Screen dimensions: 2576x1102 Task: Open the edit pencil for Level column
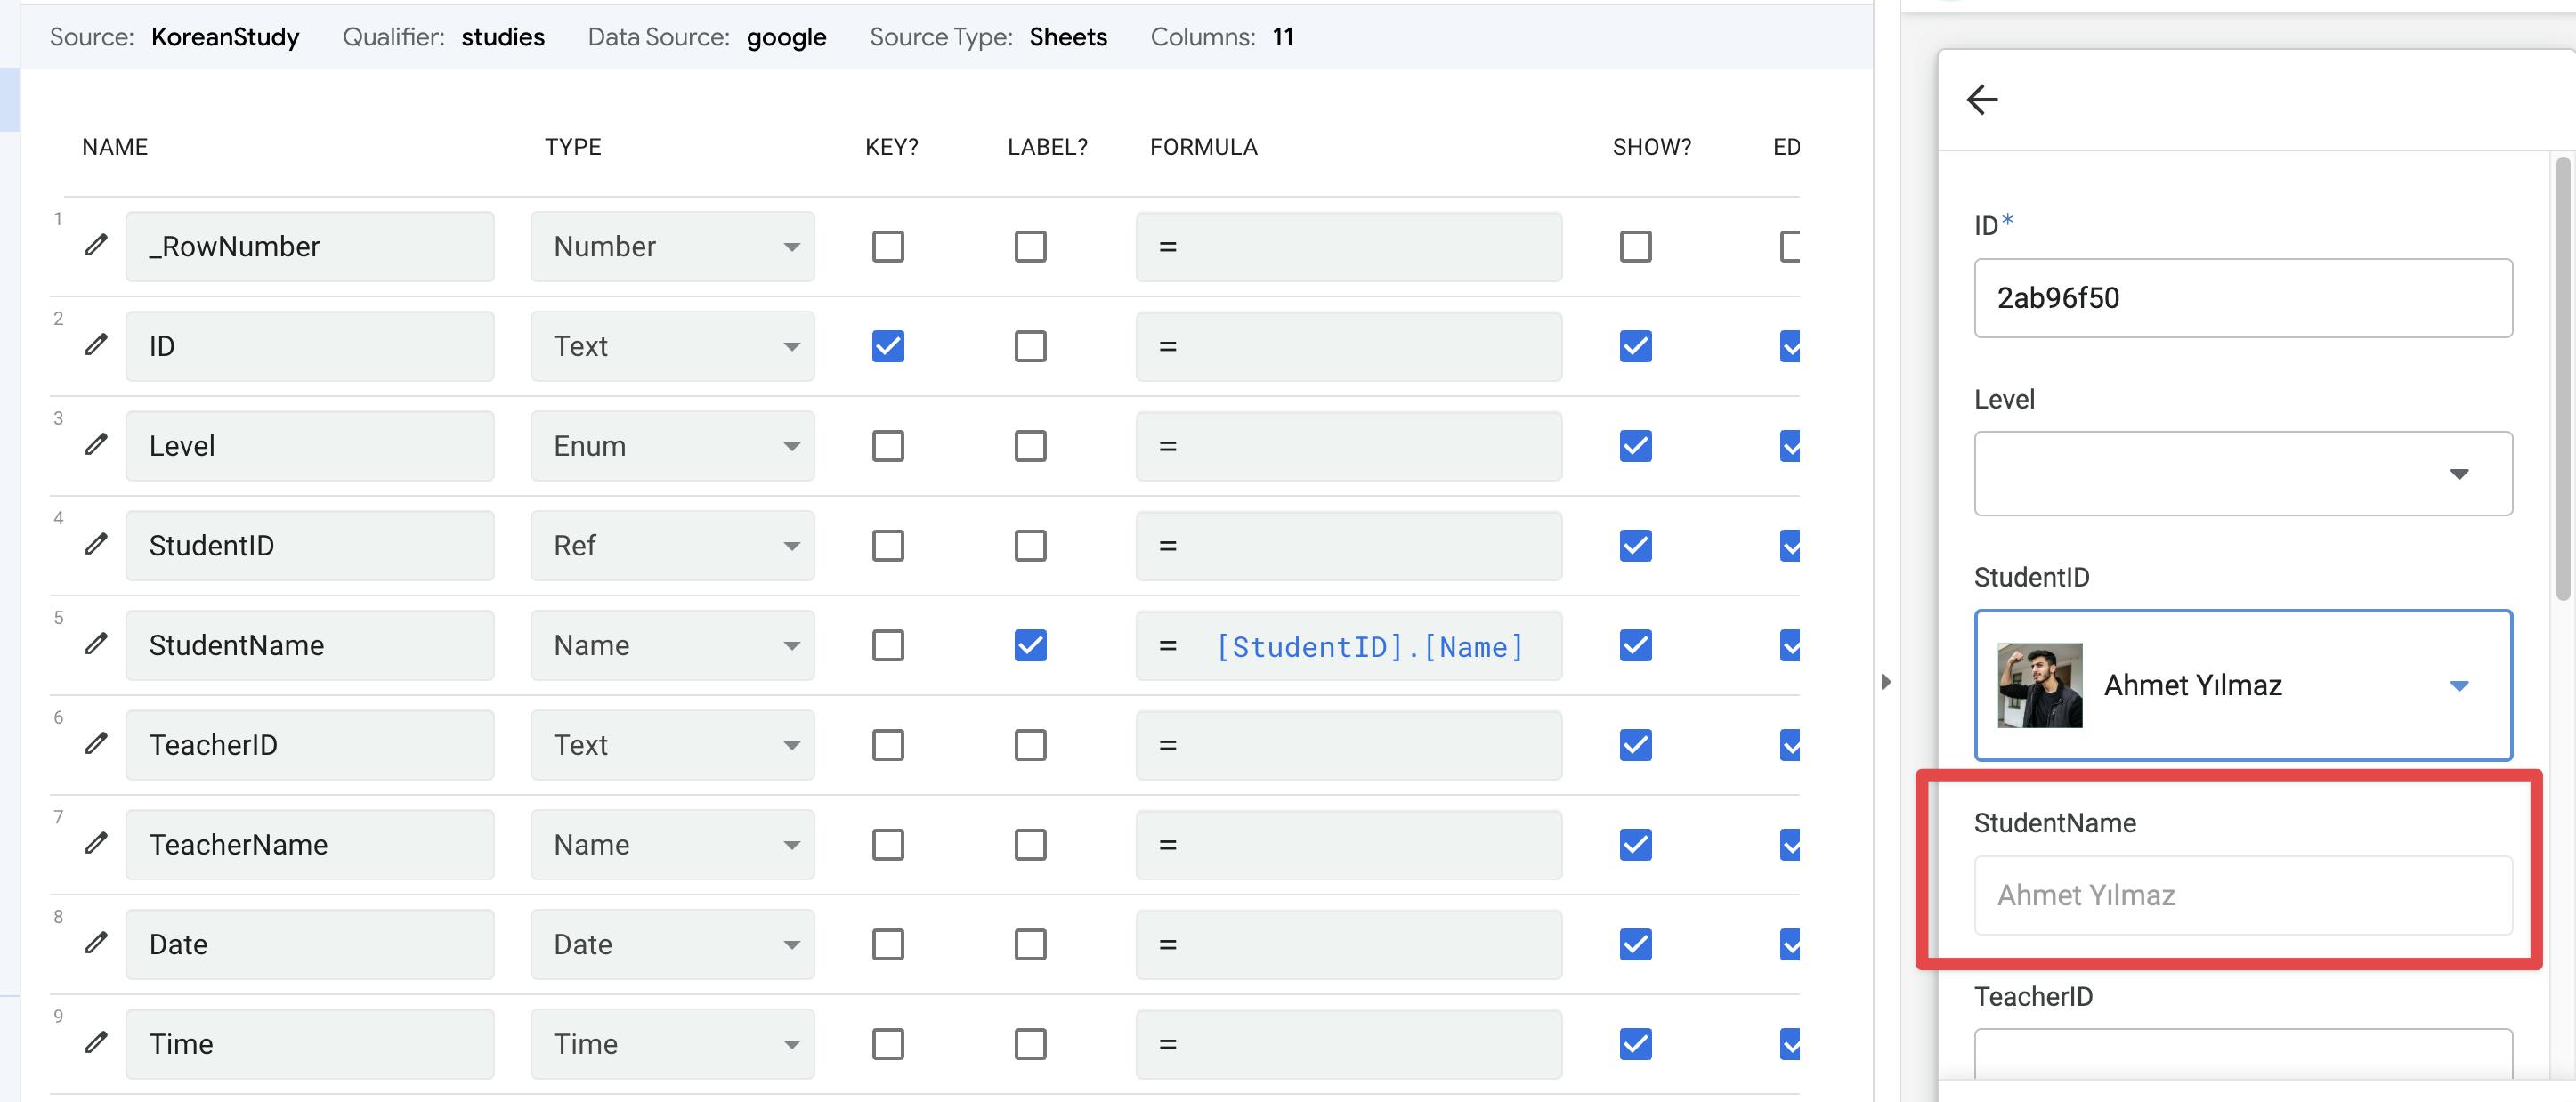pos(96,445)
